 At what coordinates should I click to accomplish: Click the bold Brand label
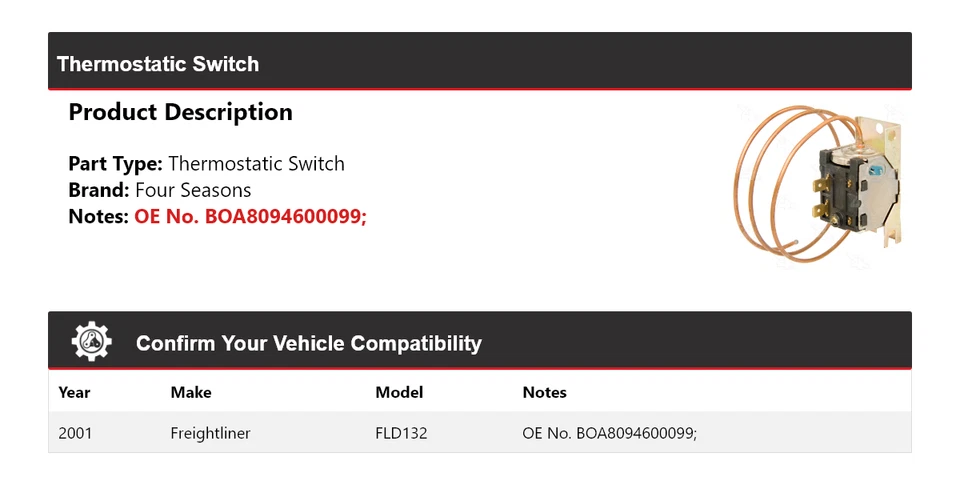pos(98,190)
